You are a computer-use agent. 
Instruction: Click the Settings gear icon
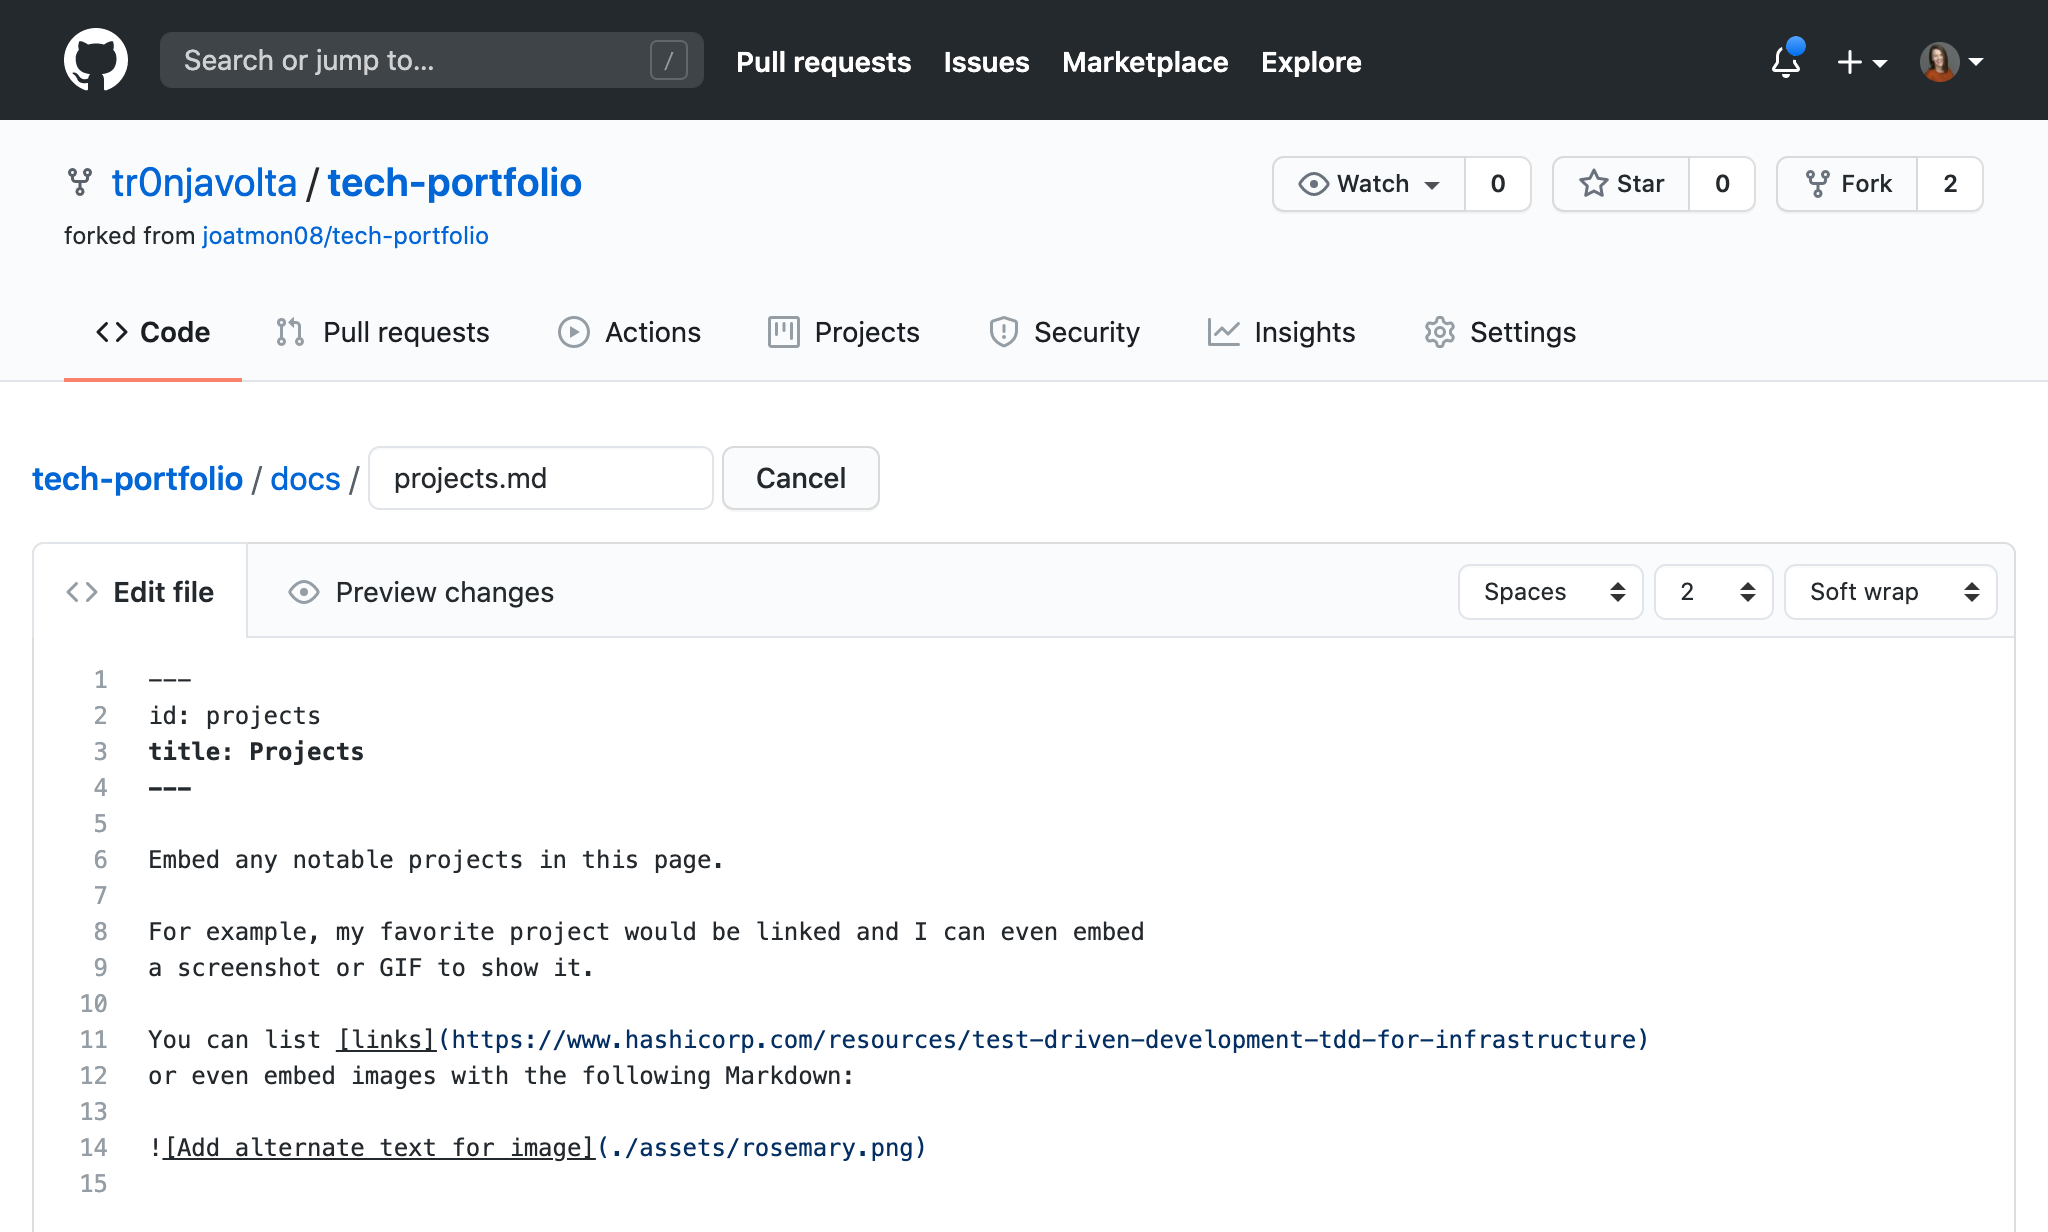point(1441,332)
